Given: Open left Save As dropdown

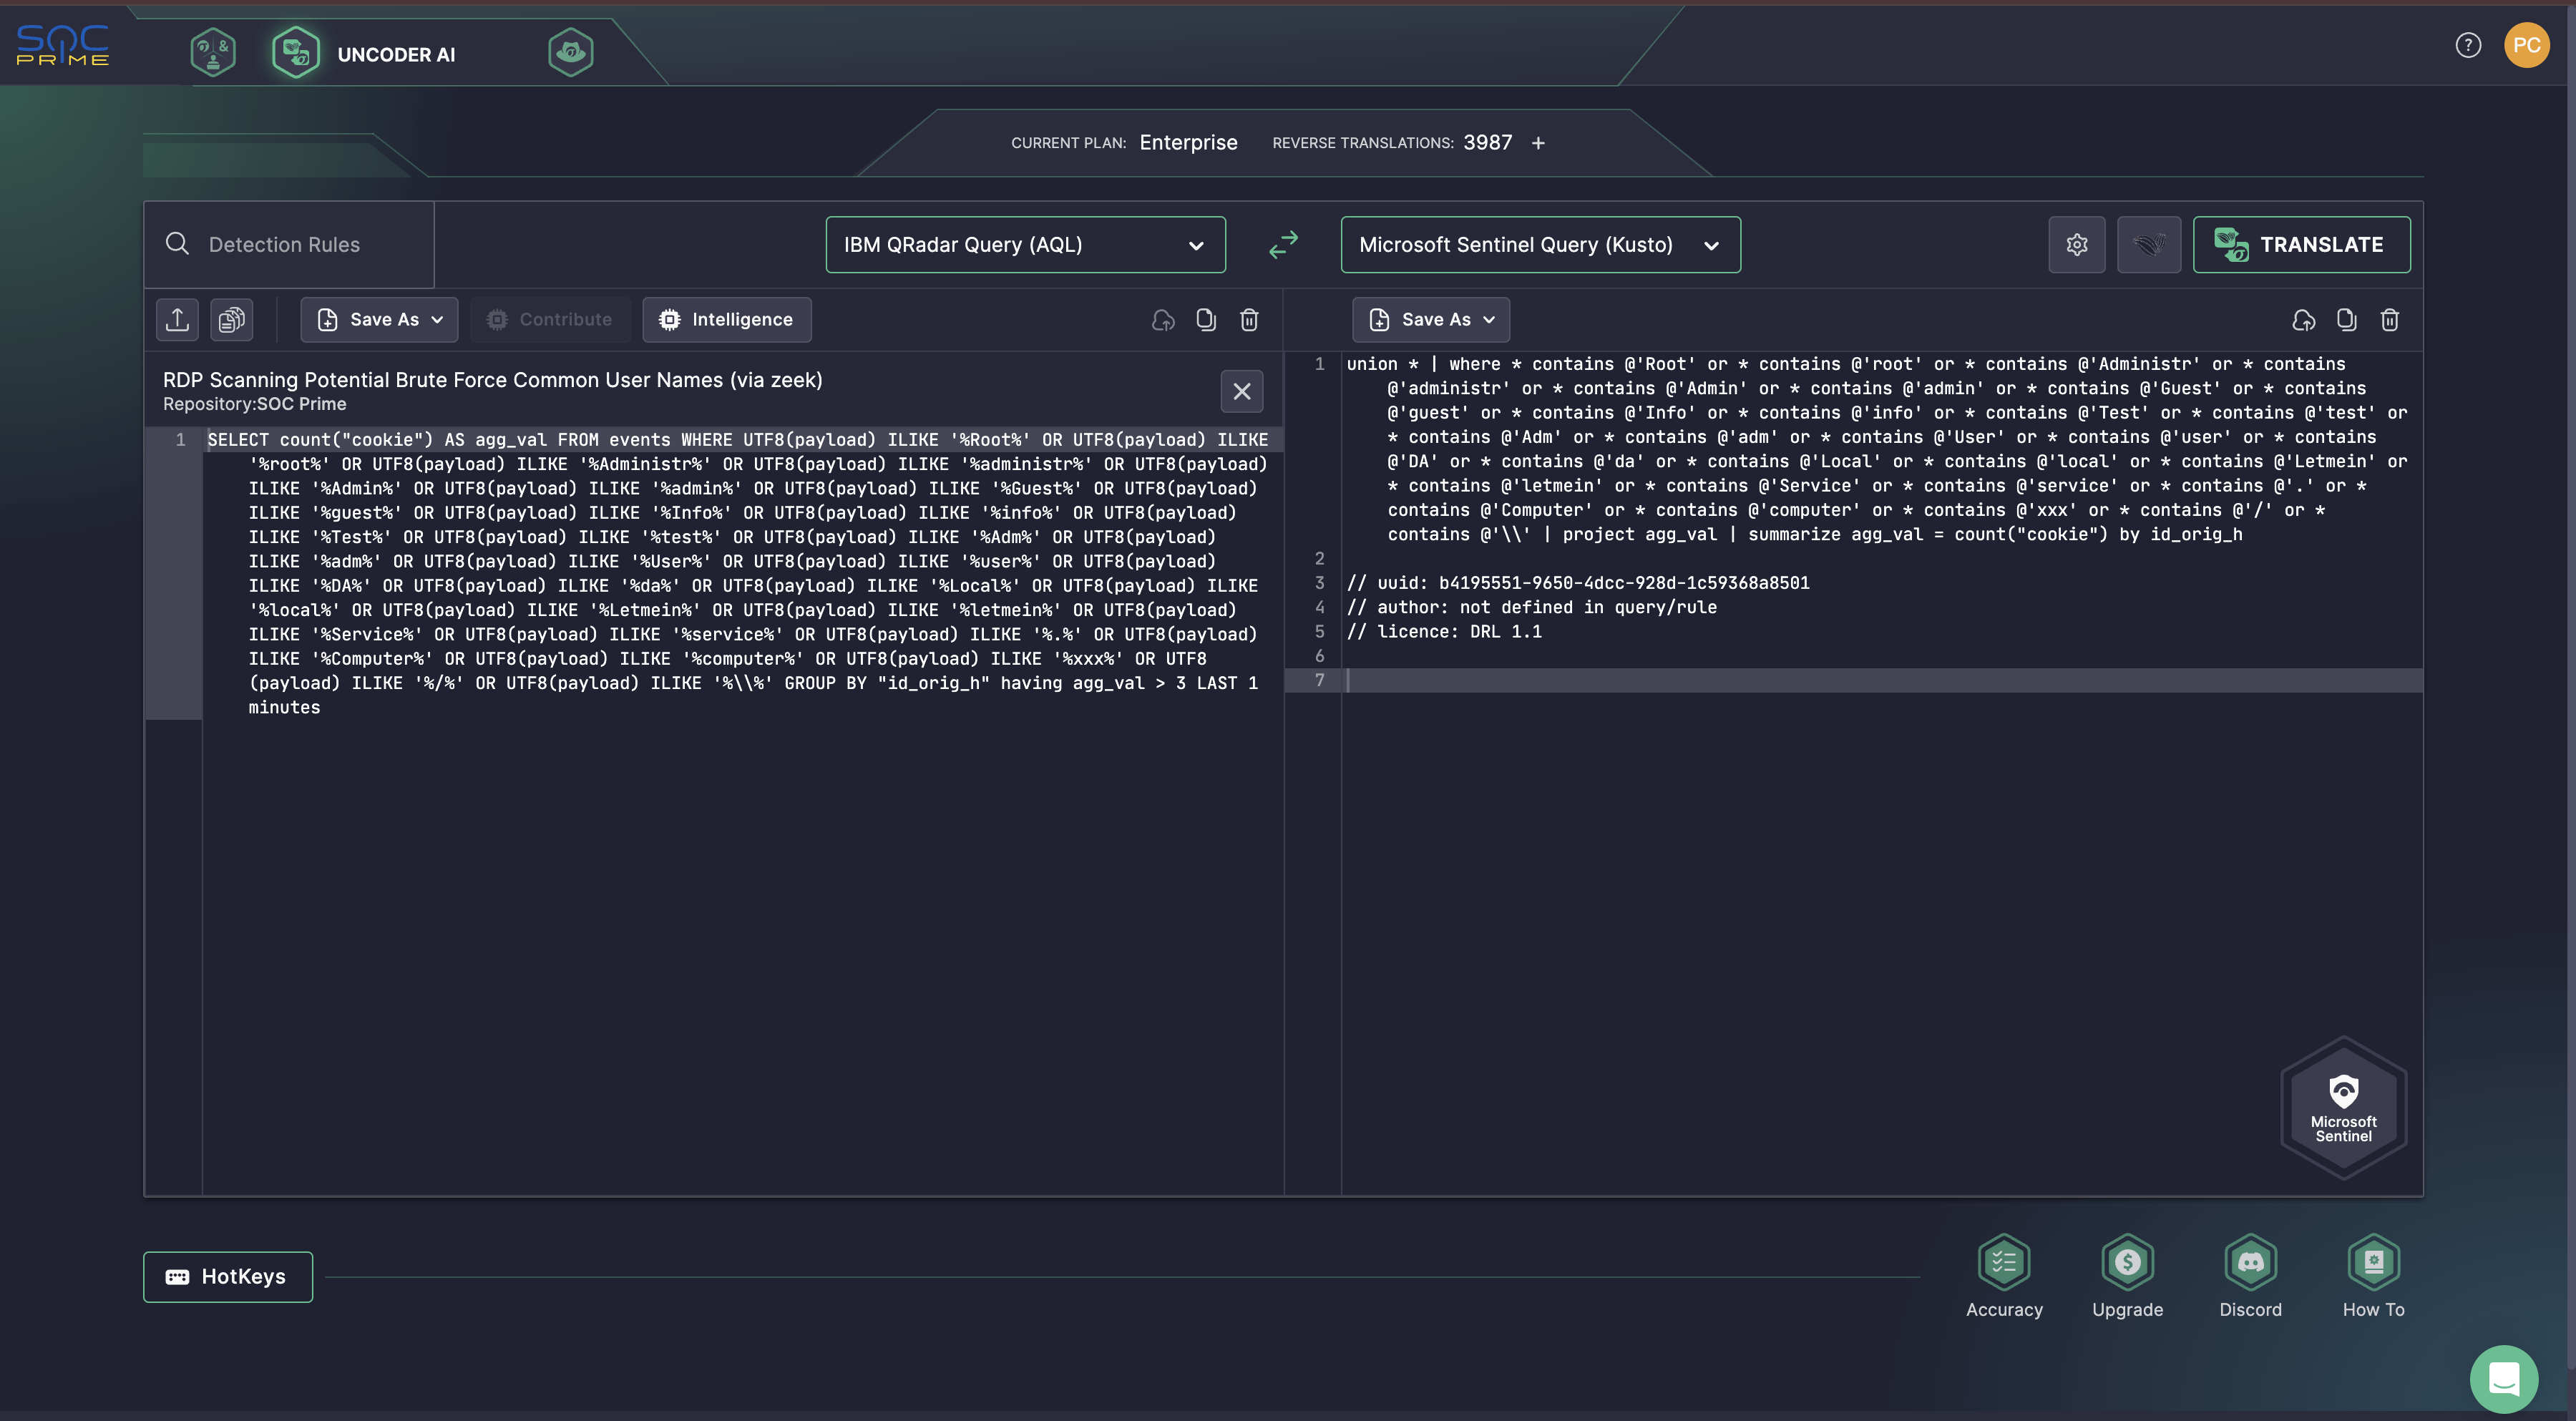Looking at the screenshot, I should click(379, 319).
